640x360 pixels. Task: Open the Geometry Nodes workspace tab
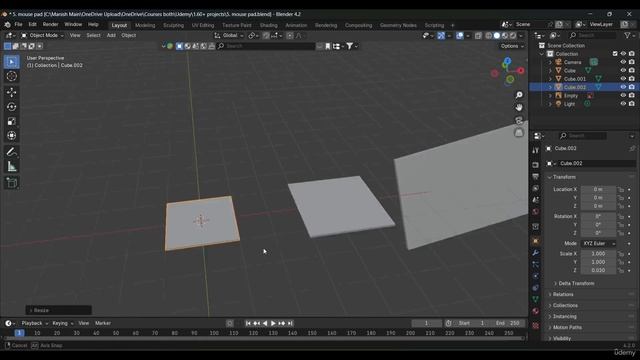pyautogui.click(x=398, y=25)
